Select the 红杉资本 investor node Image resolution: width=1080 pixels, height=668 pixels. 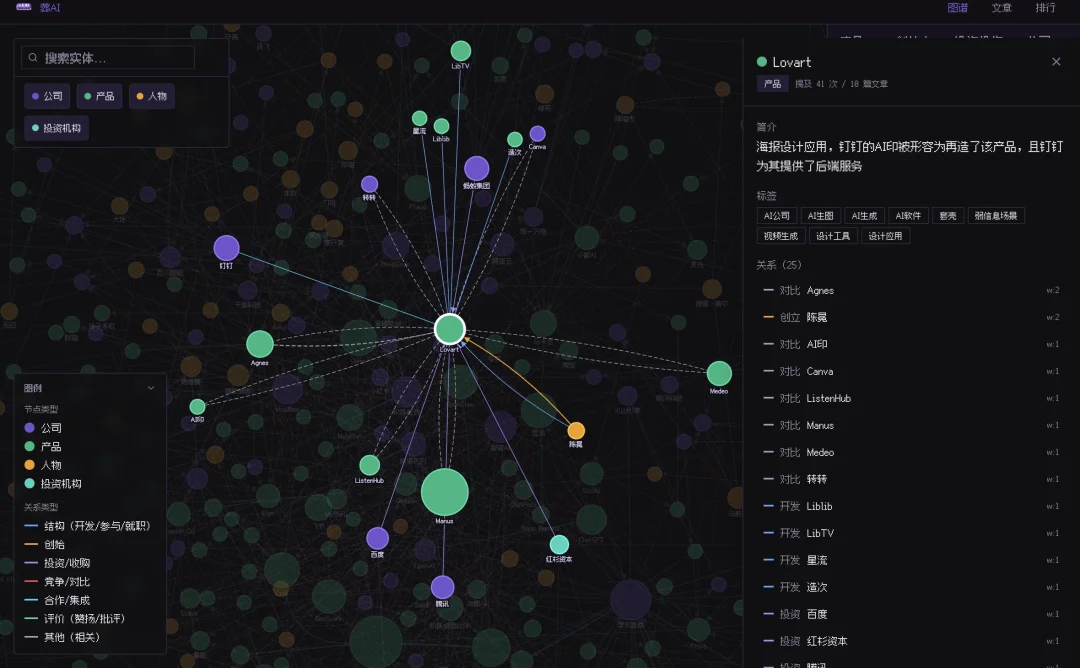pyautogui.click(x=559, y=544)
